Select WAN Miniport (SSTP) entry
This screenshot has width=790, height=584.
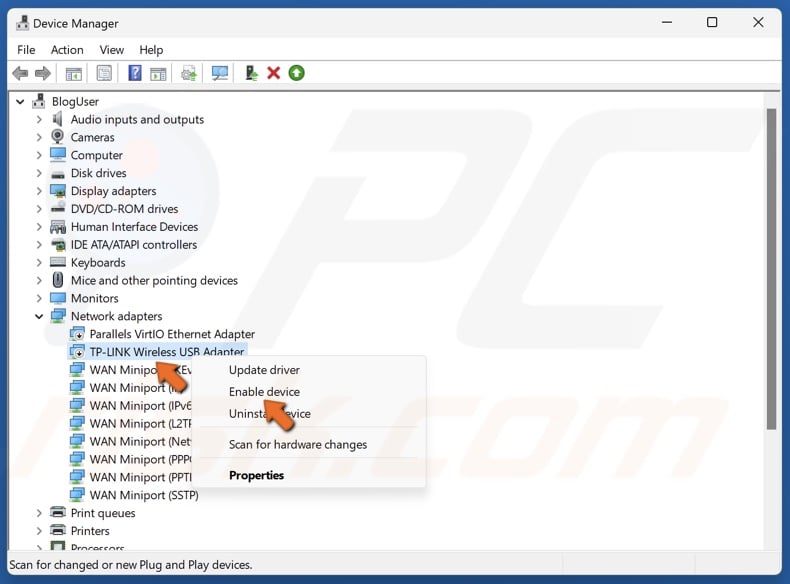click(144, 495)
